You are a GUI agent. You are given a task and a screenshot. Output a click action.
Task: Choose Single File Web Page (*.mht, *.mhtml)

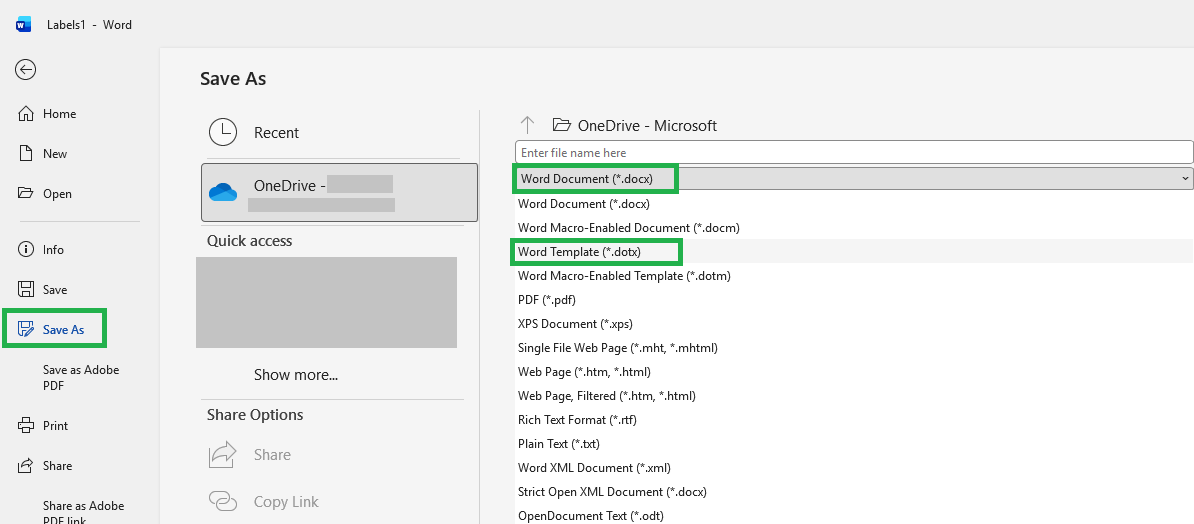[x=854, y=347]
